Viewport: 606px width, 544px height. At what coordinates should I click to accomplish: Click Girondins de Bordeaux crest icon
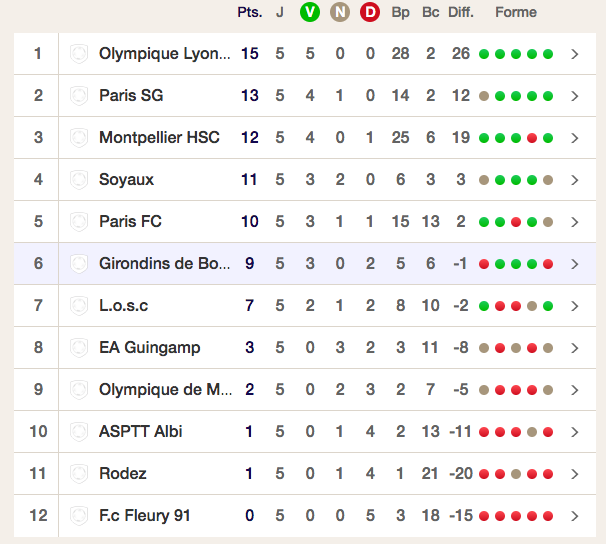(79, 264)
